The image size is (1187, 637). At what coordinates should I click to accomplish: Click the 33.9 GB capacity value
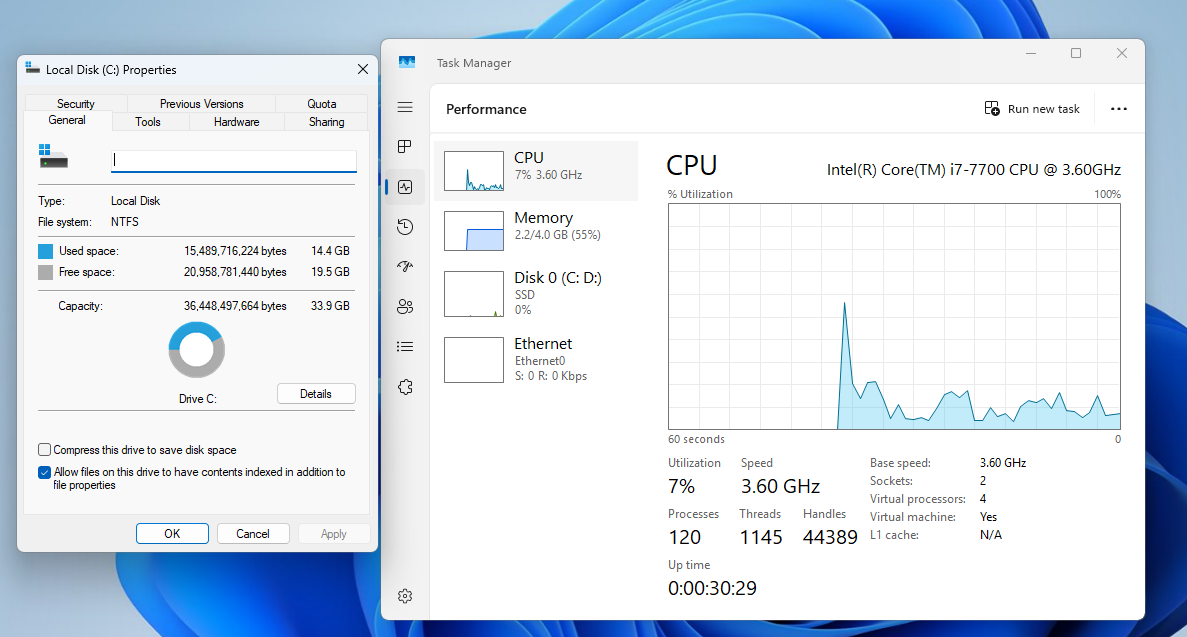pyautogui.click(x=330, y=306)
